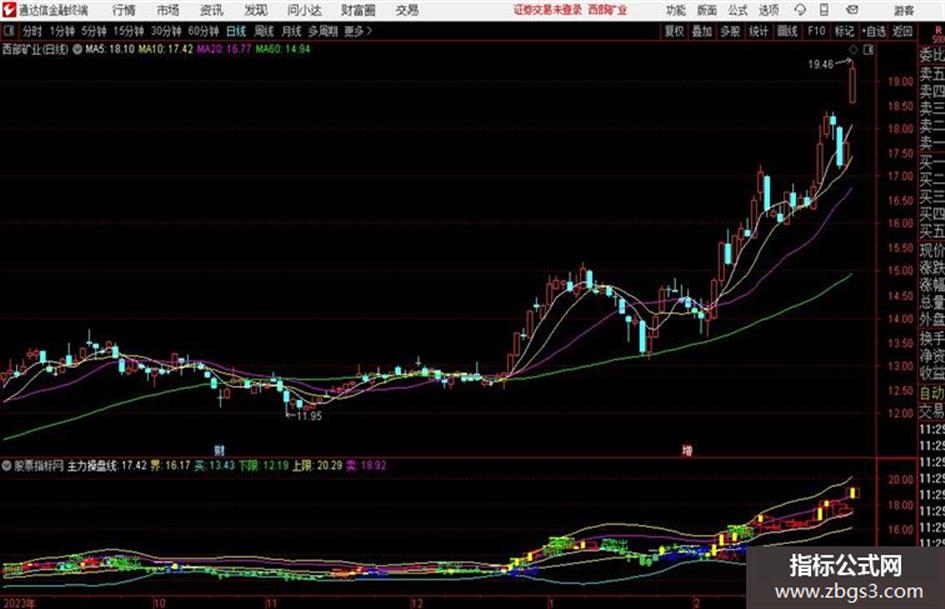Screen dimensions: 945x609
Task: Click the MA10: 17.42 indicator label
Action: tap(165, 49)
